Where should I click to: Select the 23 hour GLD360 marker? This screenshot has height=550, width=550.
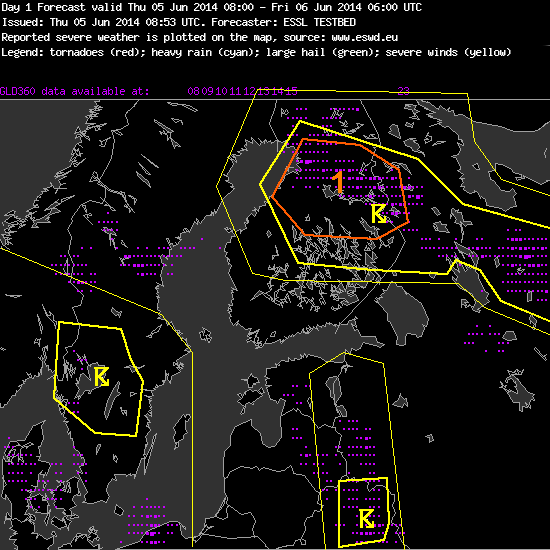(x=404, y=91)
